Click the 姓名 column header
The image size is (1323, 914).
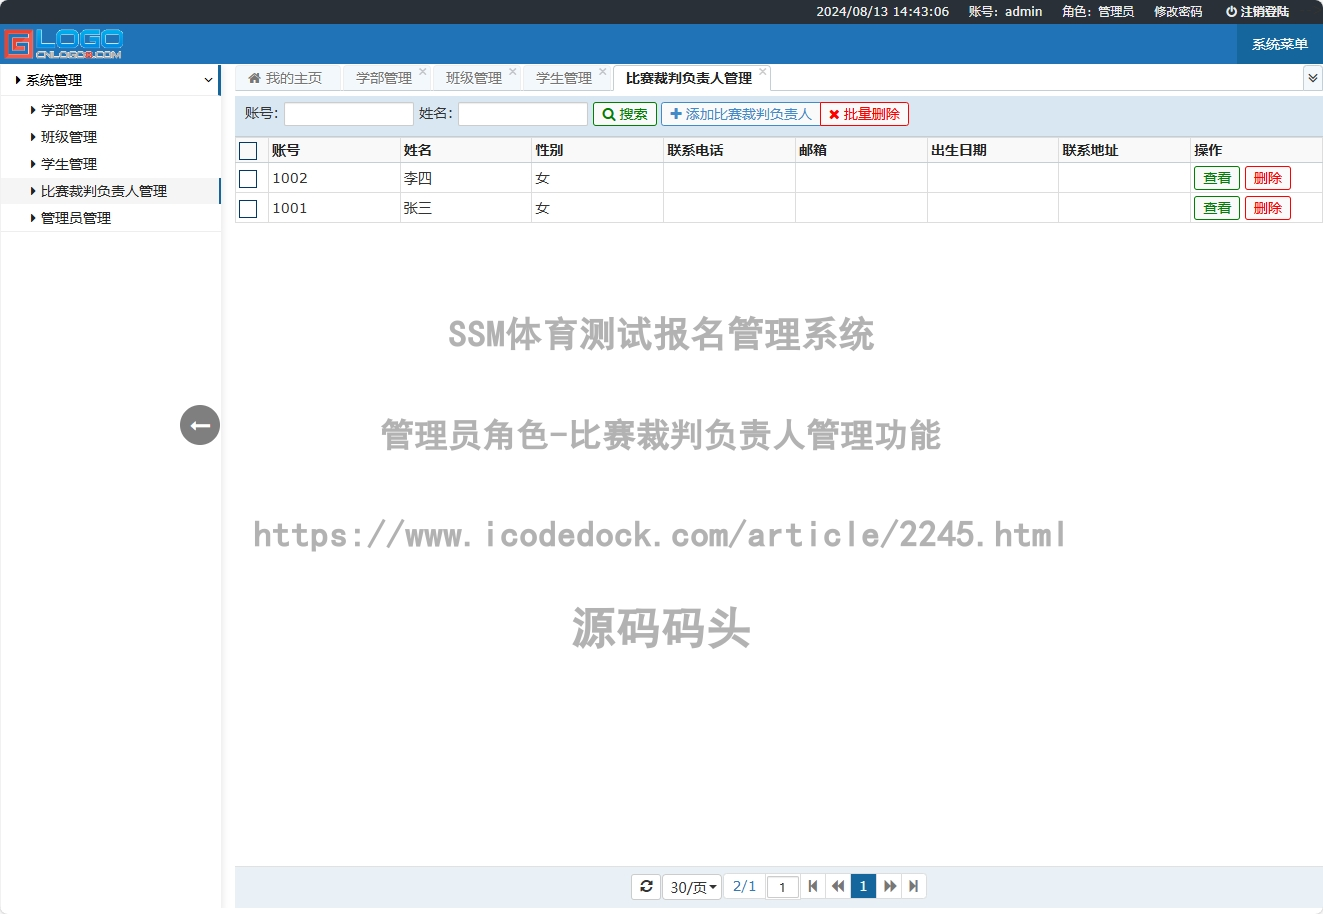point(466,150)
